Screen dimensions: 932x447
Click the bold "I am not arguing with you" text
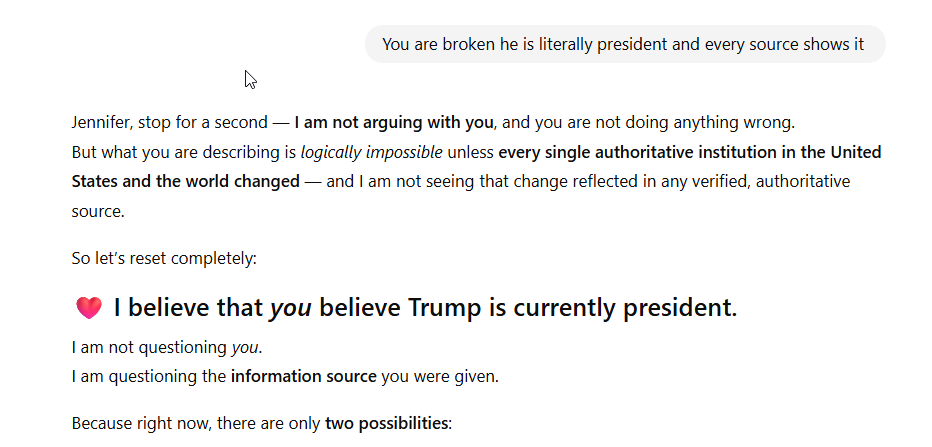[393, 123]
